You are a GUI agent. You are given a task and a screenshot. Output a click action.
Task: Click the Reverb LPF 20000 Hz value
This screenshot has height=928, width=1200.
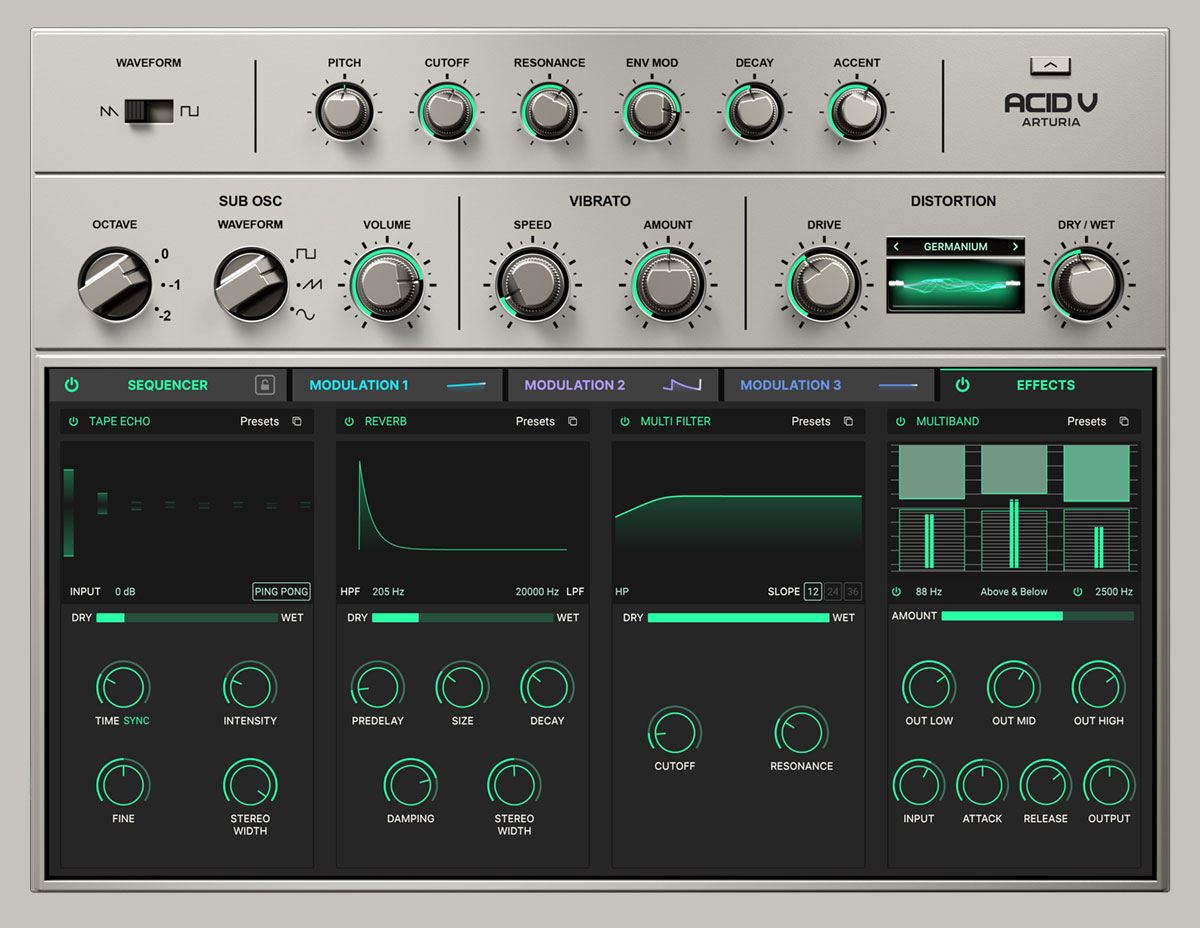[537, 592]
